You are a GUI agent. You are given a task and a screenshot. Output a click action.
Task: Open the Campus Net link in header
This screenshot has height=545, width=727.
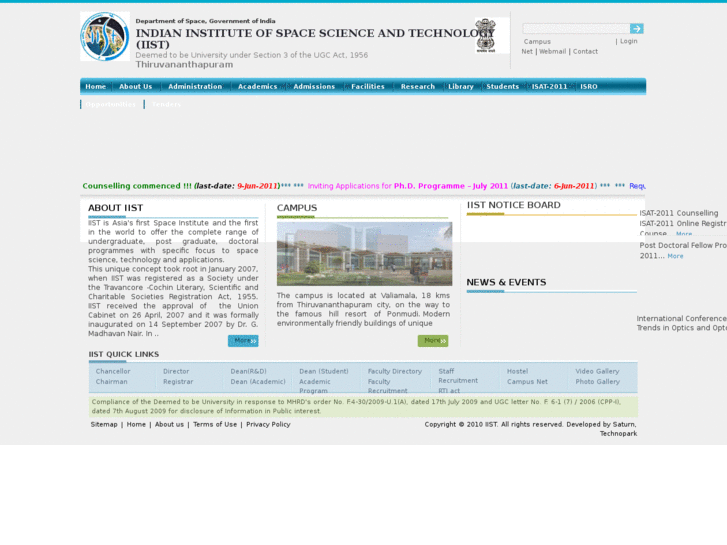tap(537, 42)
